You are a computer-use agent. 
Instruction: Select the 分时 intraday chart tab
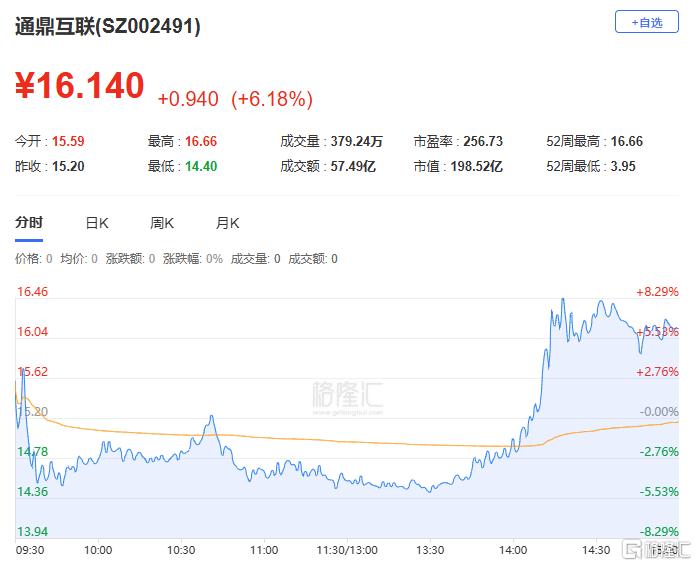coord(29,223)
